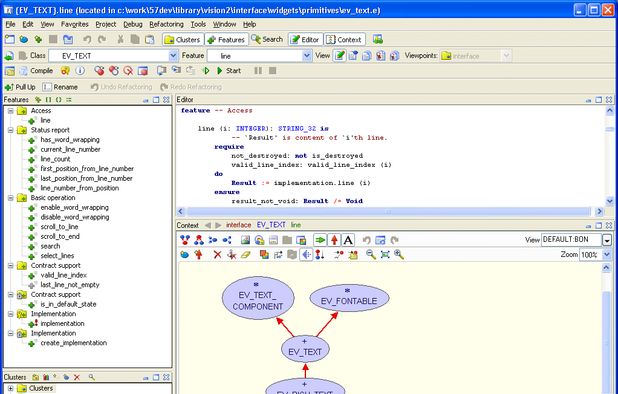This screenshot has height=394, width=618.
Task: Click the Compile button
Action: point(36,71)
